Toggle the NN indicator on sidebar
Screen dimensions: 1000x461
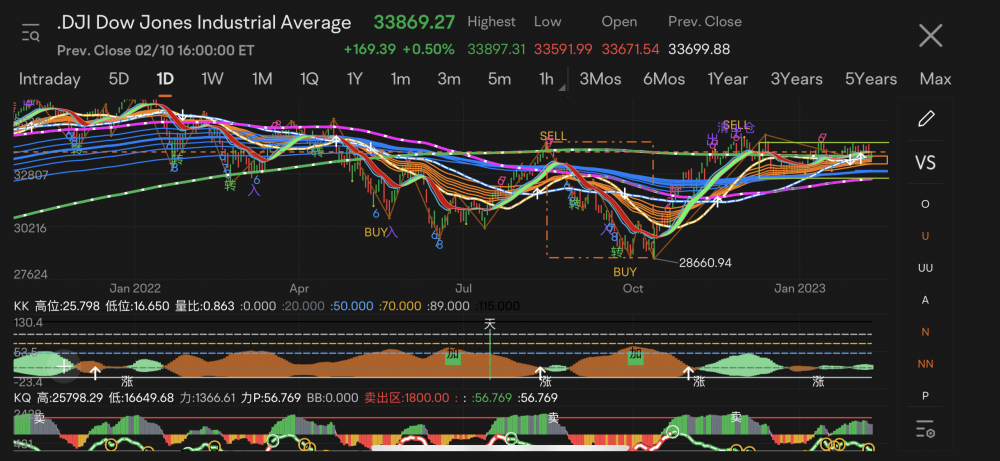pyautogui.click(x=926, y=364)
